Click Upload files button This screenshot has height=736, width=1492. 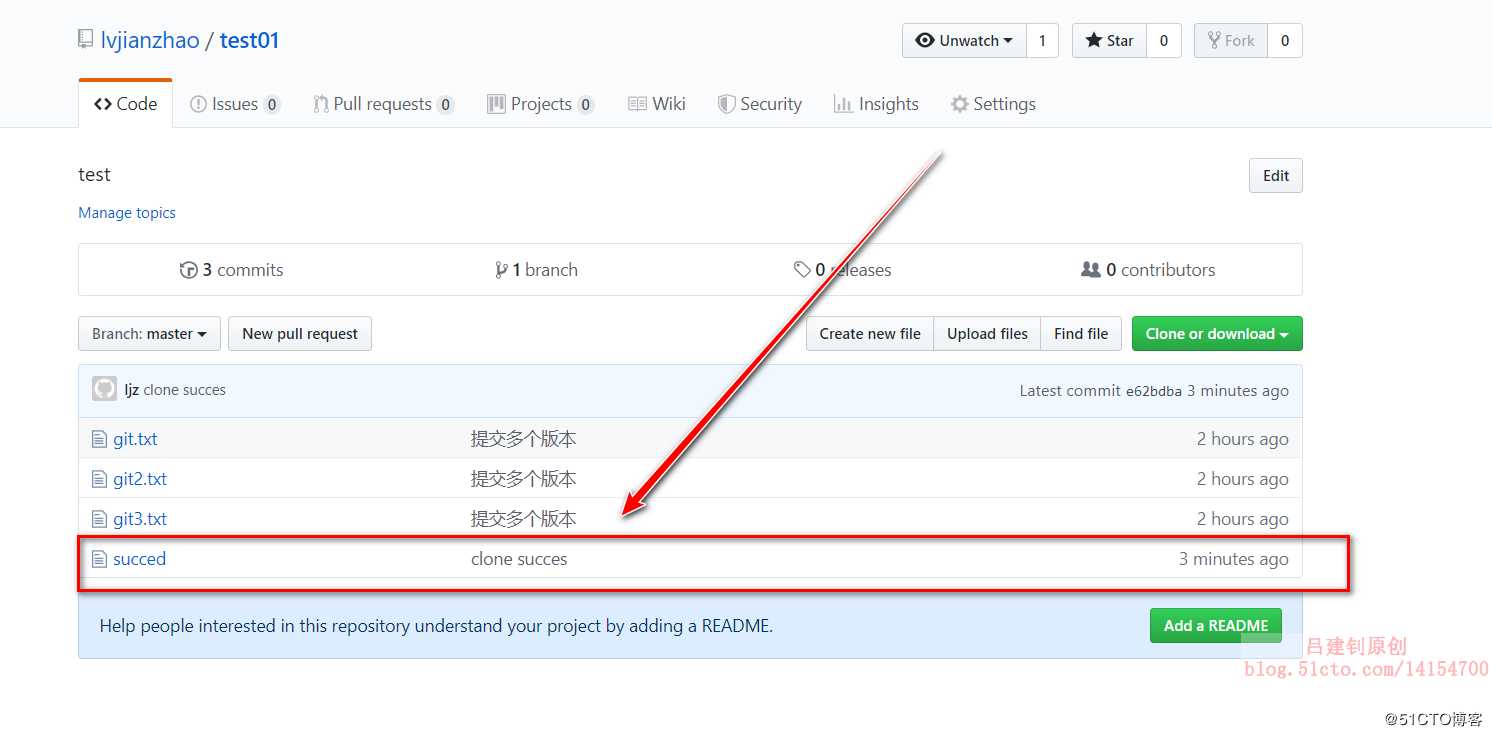(987, 334)
